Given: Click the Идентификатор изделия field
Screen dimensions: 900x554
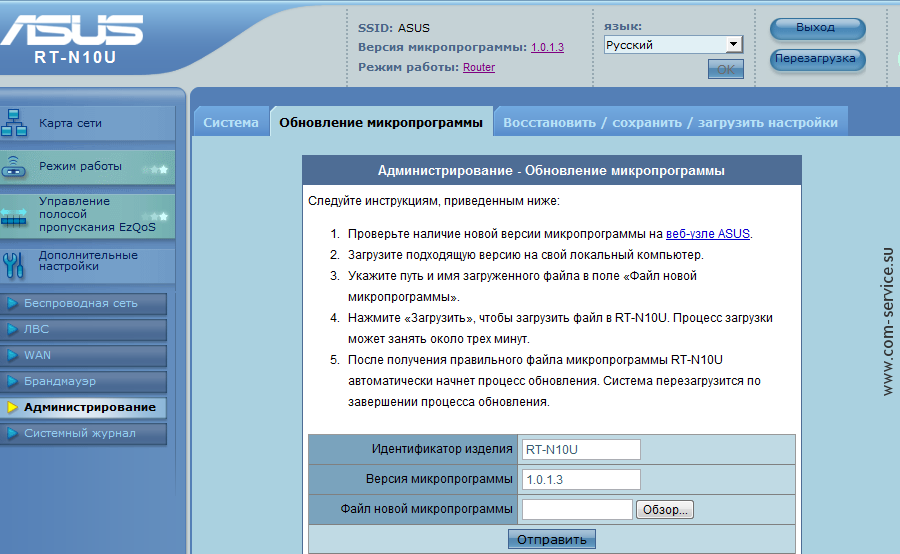Looking at the screenshot, I should 581,450.
